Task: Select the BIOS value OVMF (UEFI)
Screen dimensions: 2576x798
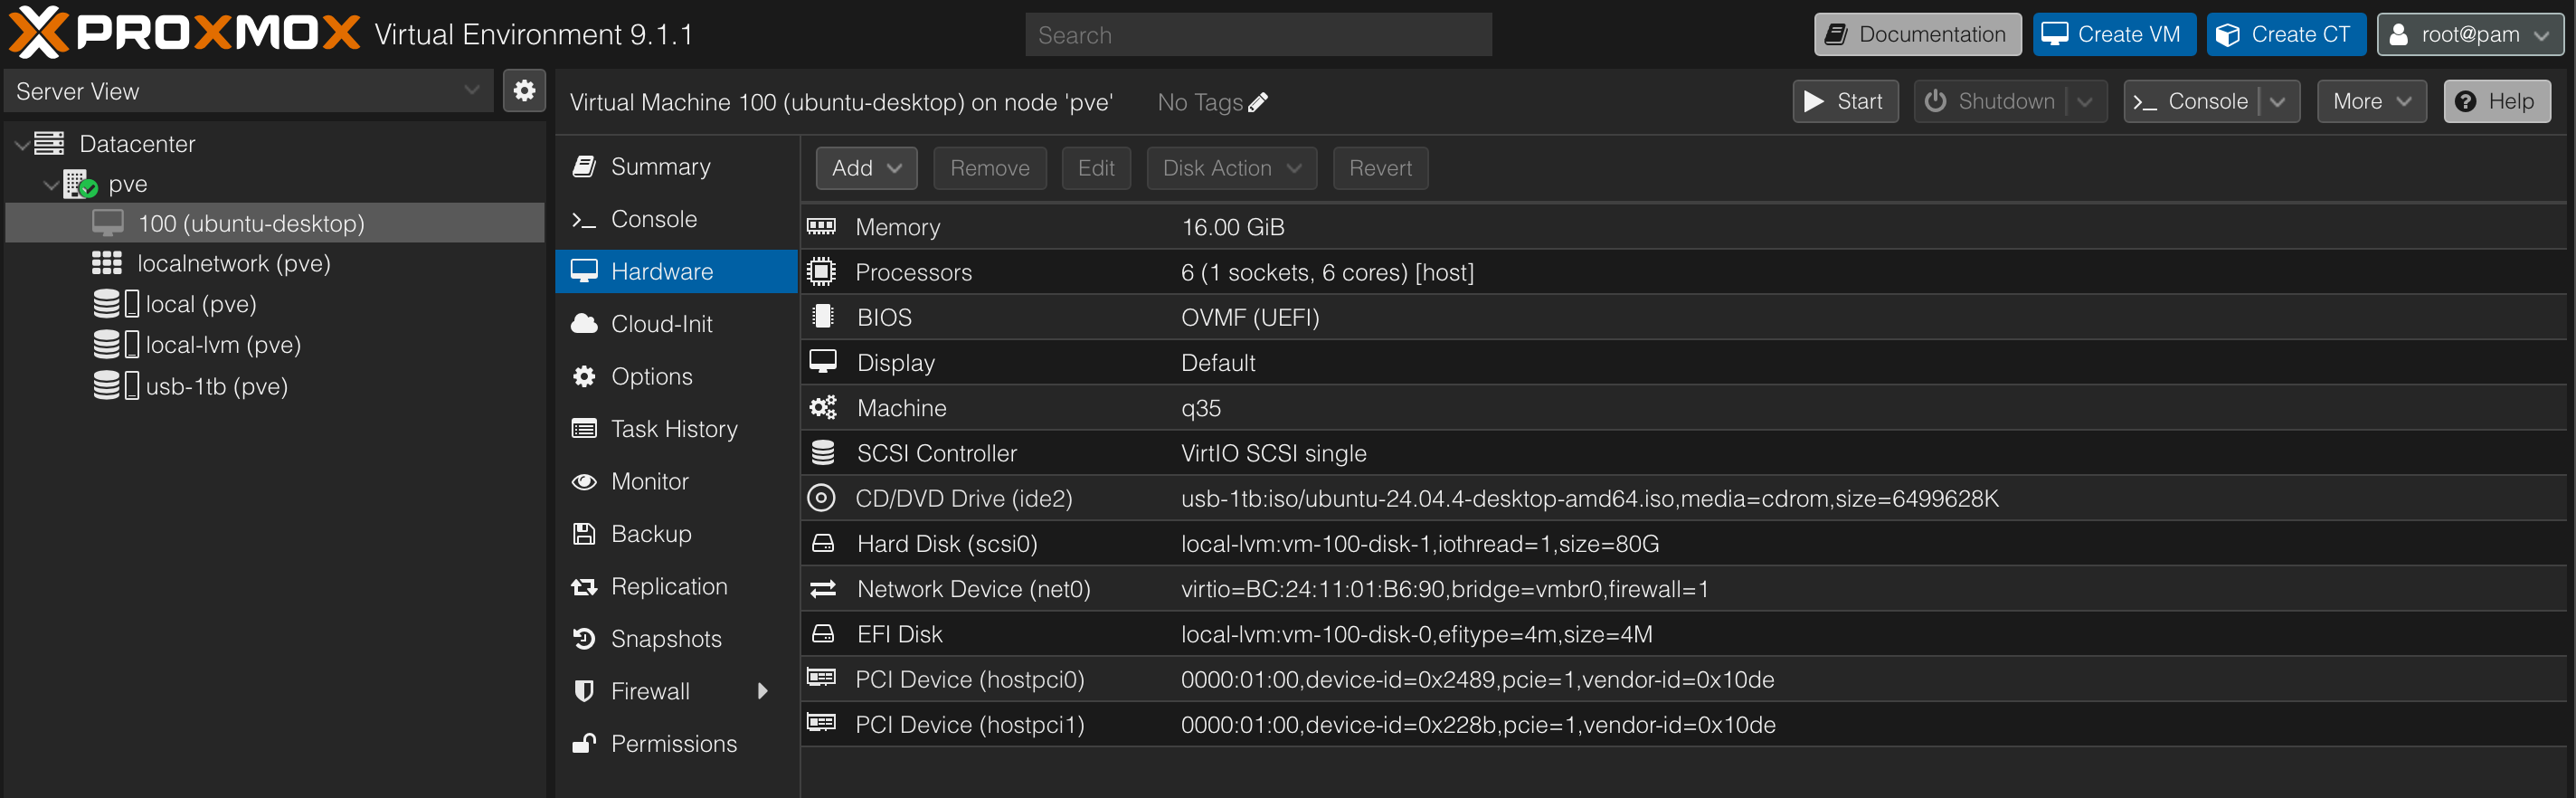Action: [x=1250, y=317]
